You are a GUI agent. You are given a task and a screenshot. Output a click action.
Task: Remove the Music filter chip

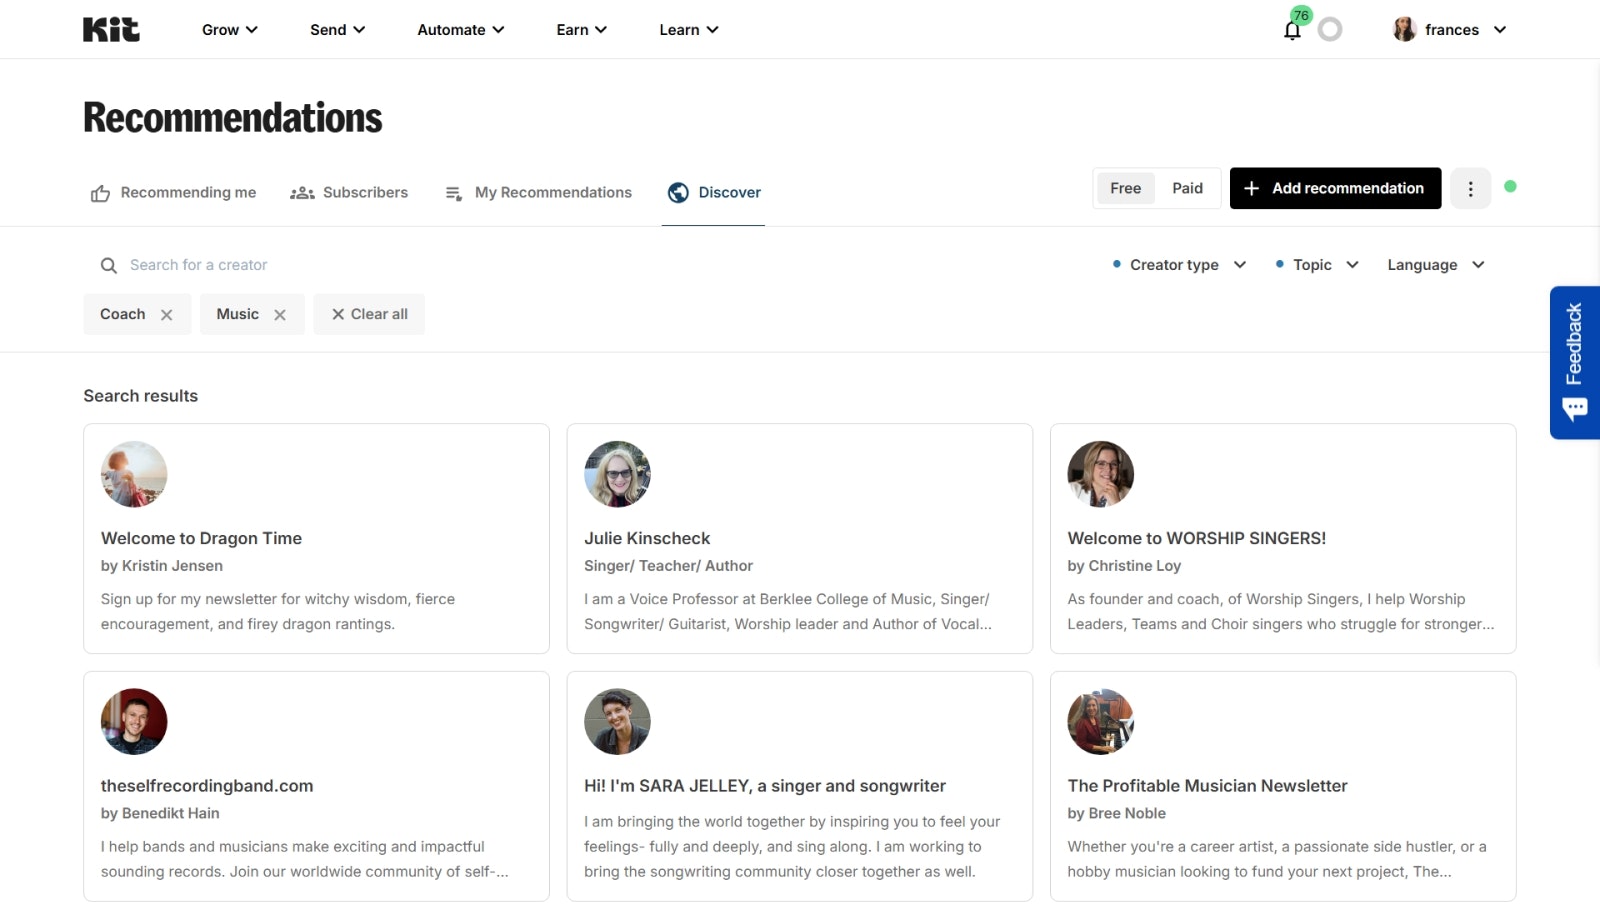coord(280,315)
